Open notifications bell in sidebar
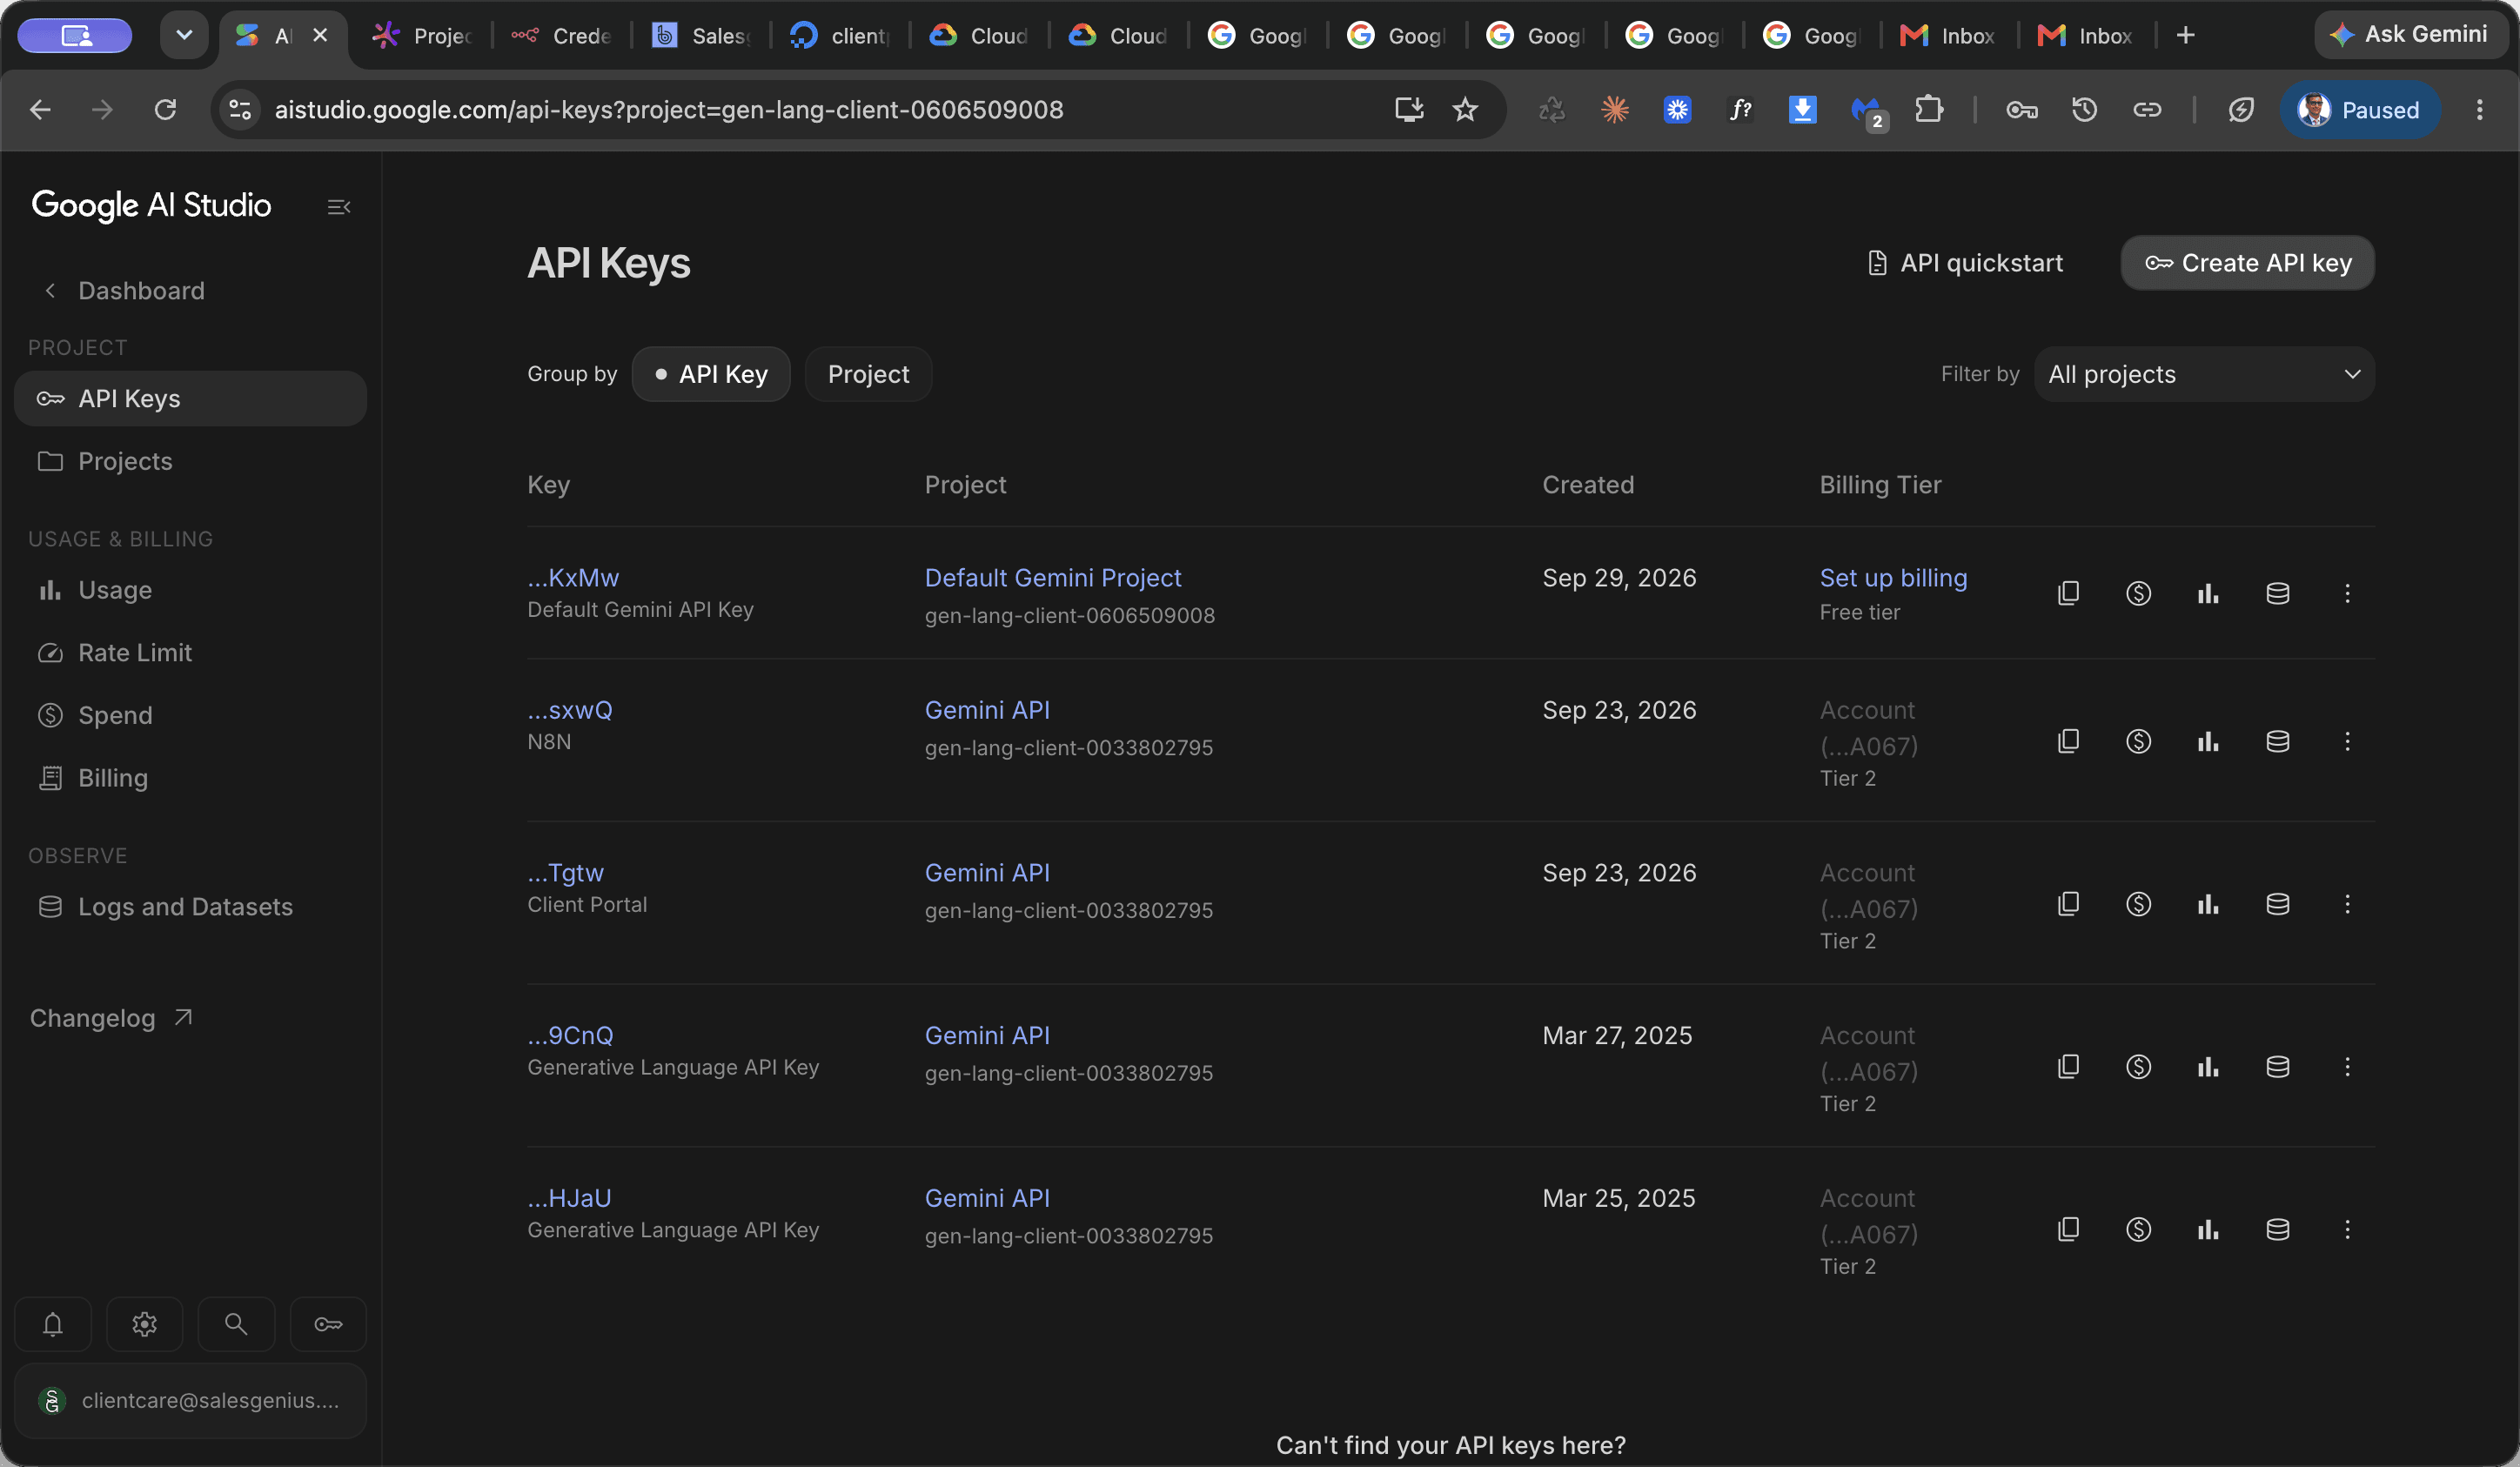Viewport: 2520px width, 1467px height. (x=53, y=1324)
